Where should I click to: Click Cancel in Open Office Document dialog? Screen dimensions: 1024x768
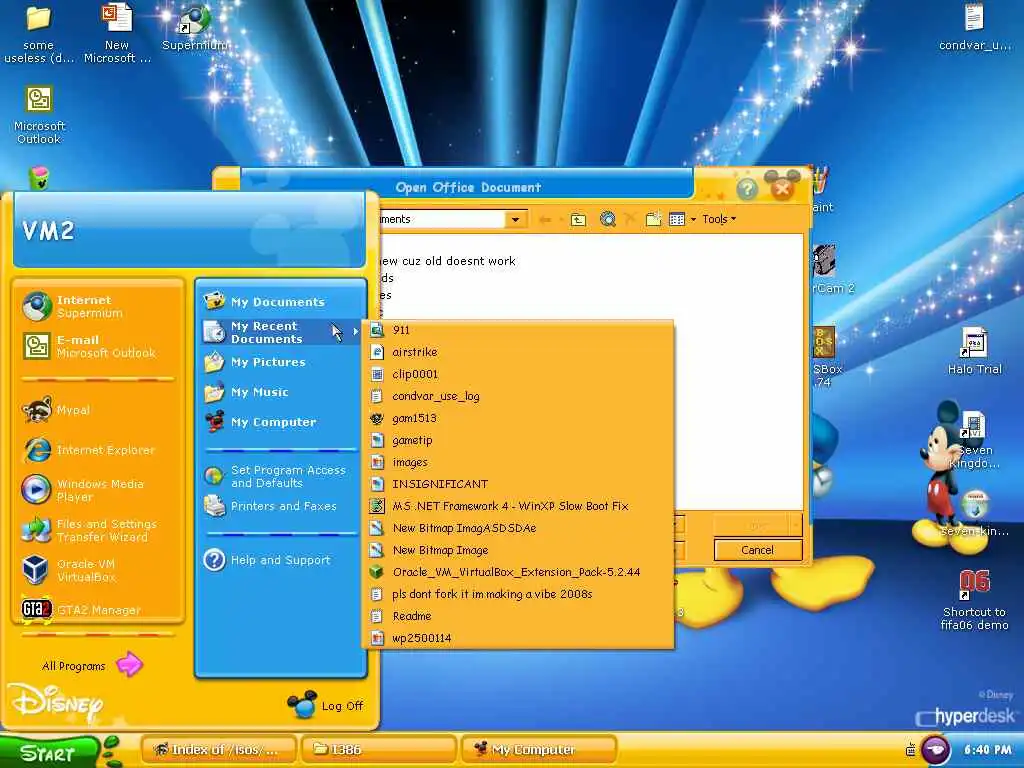[x=758, y=551]
